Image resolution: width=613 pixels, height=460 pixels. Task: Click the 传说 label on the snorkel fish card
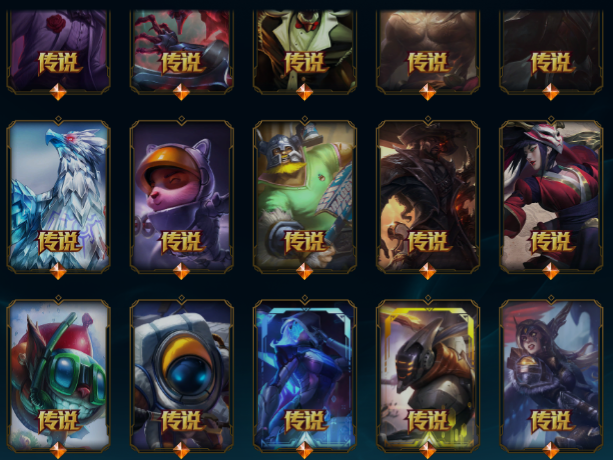coord(59,421)
